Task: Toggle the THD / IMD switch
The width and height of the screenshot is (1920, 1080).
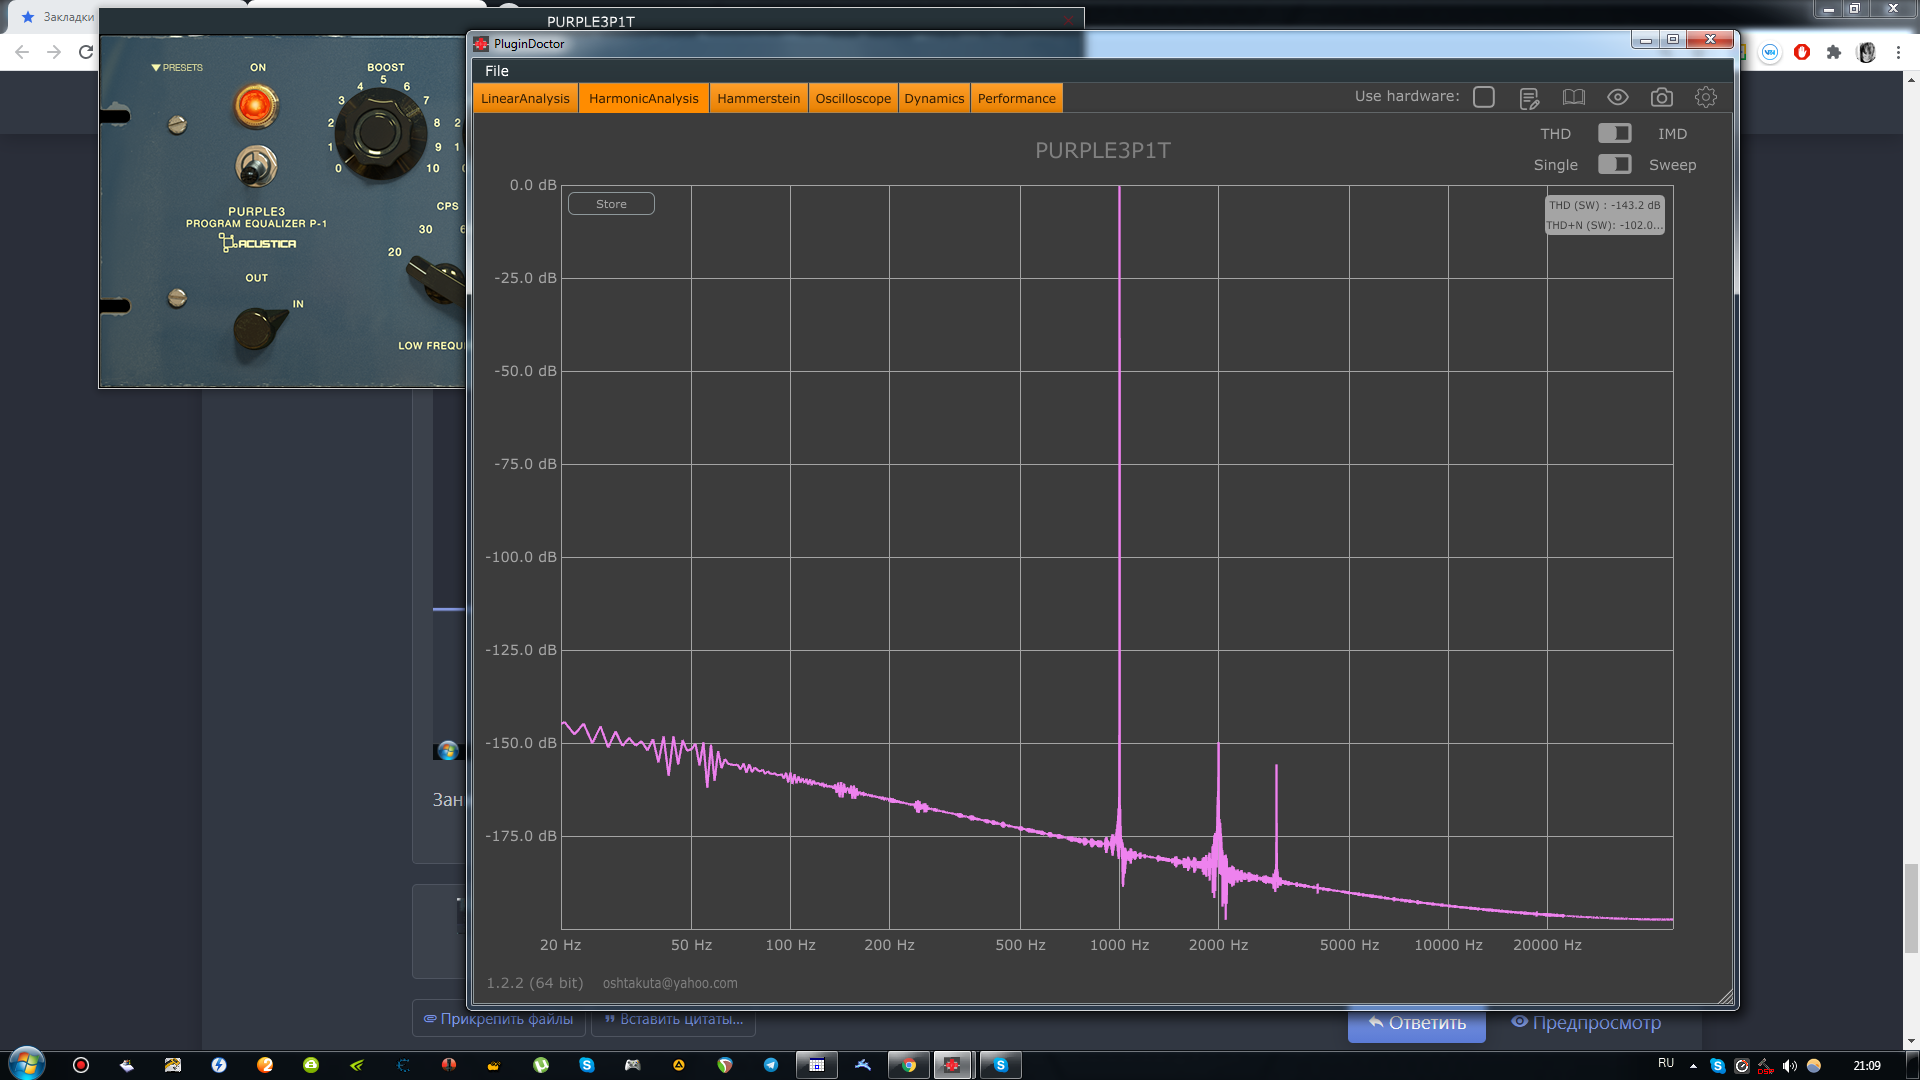Action: click(x=1614, y=133)
